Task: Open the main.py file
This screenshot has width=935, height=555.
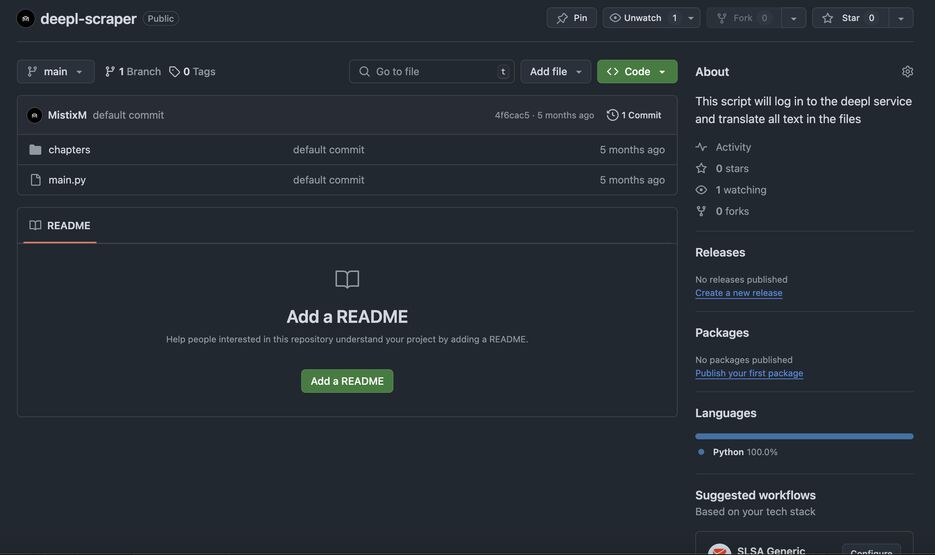Action: click(x=67, y=180)
